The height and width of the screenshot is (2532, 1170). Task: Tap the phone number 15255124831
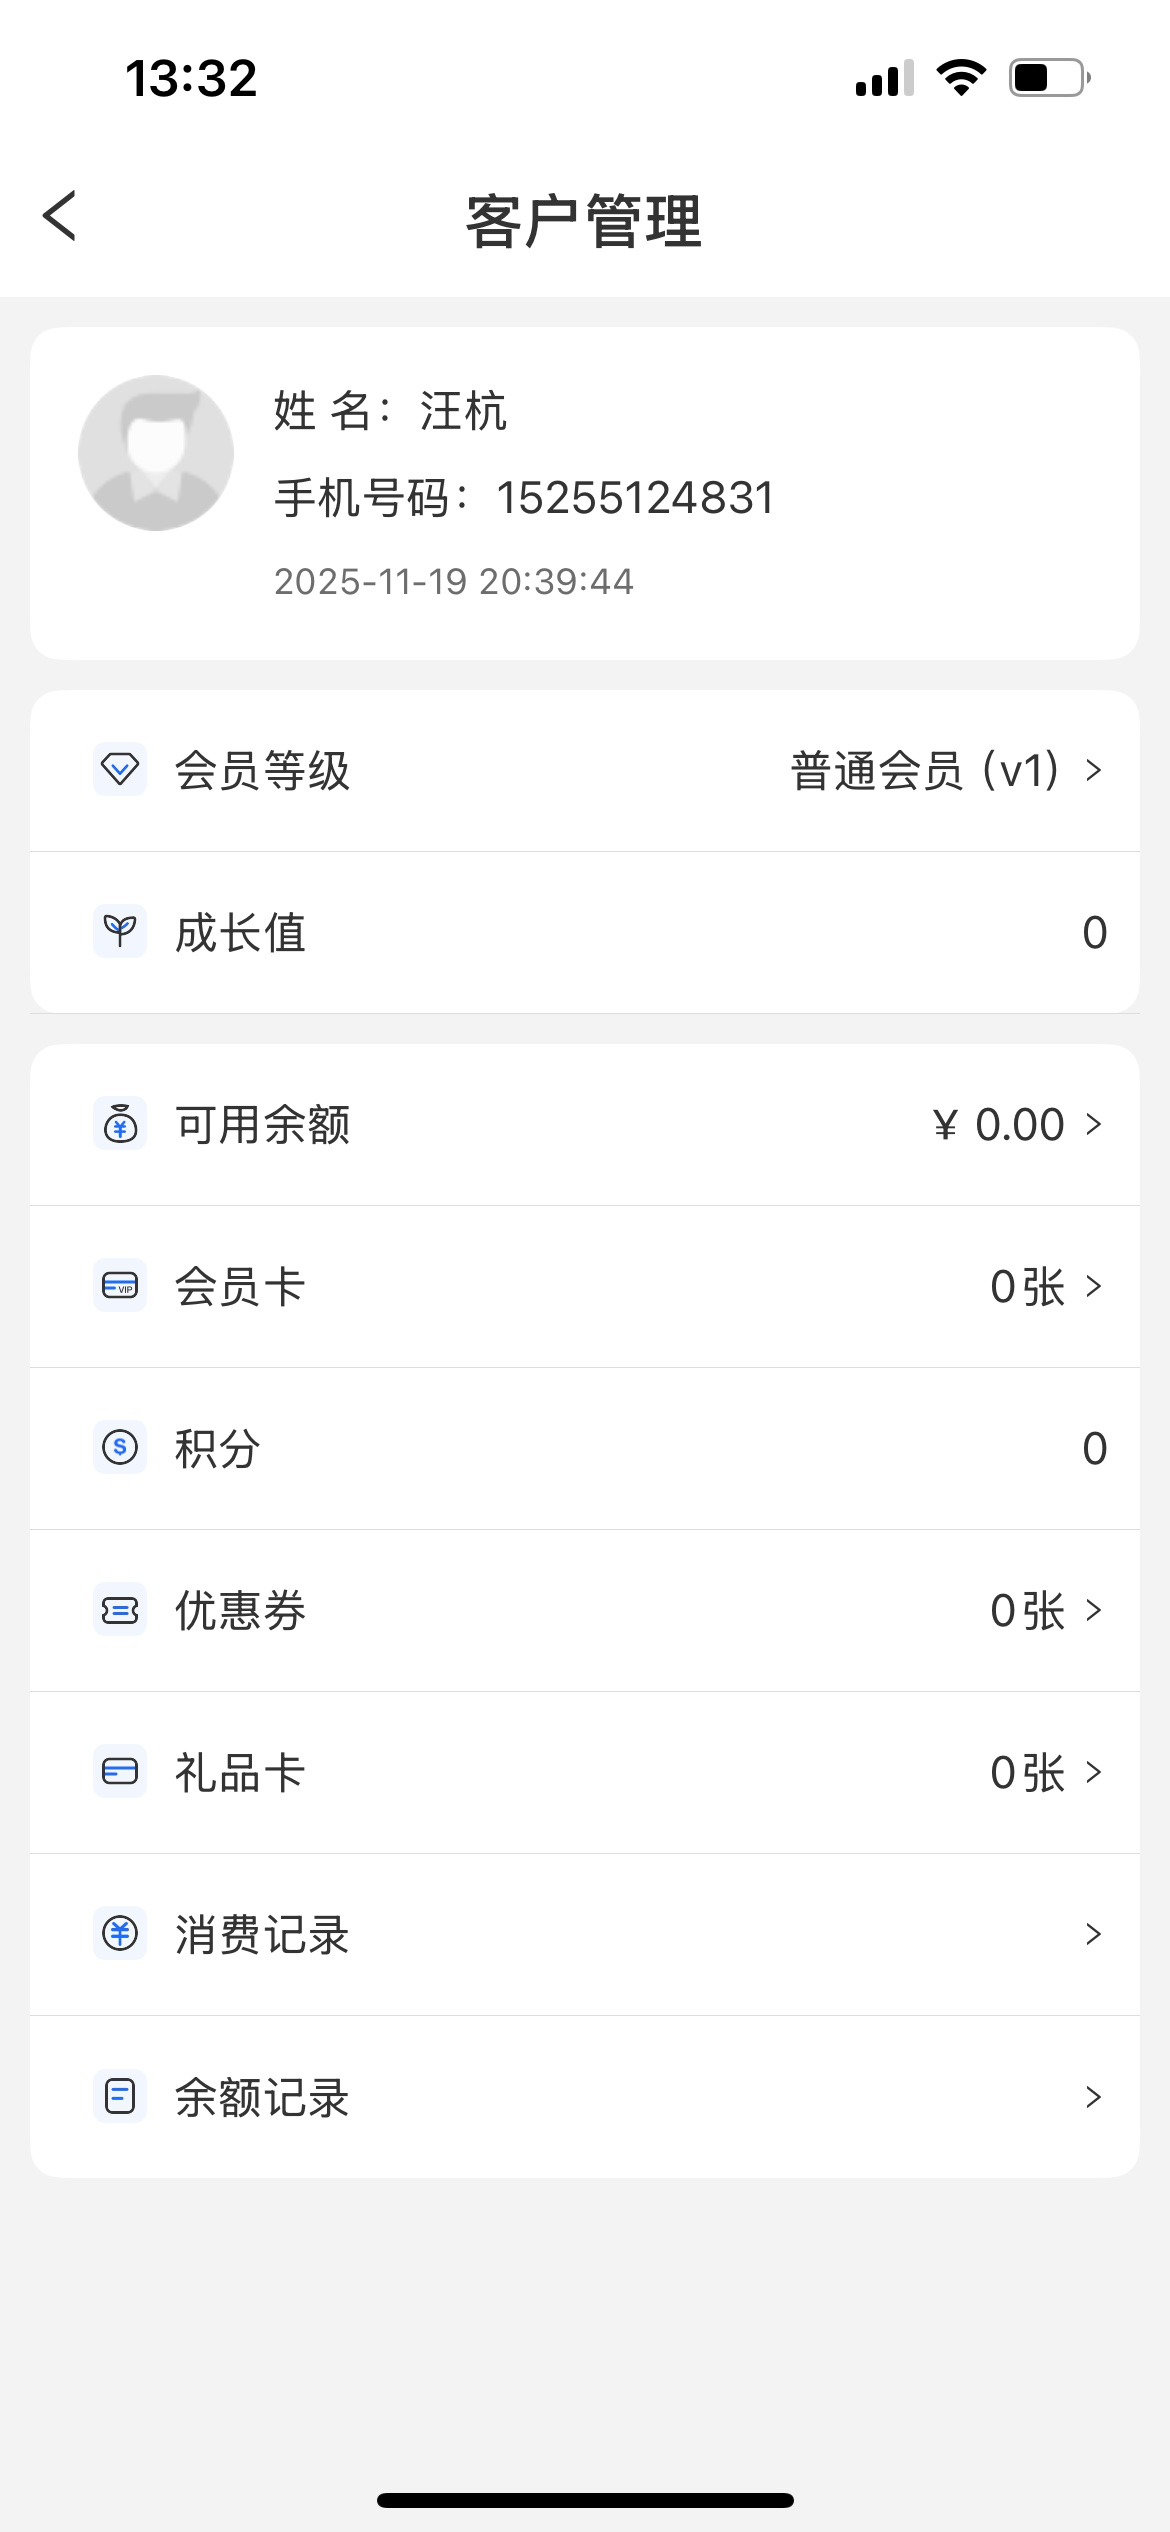point(635,498)
